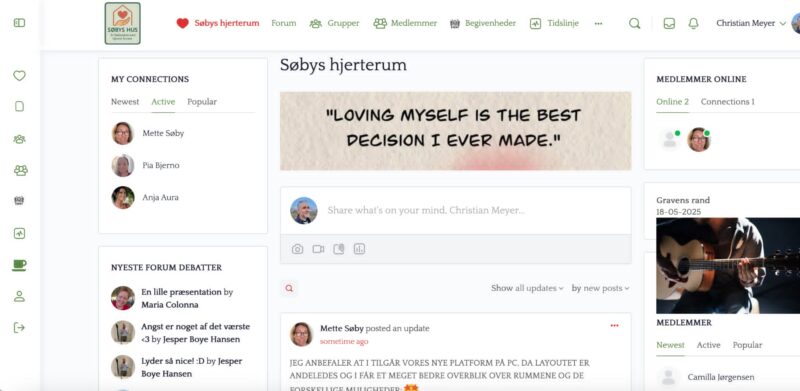Click the Share what's on your mind field

pos(426,210)
